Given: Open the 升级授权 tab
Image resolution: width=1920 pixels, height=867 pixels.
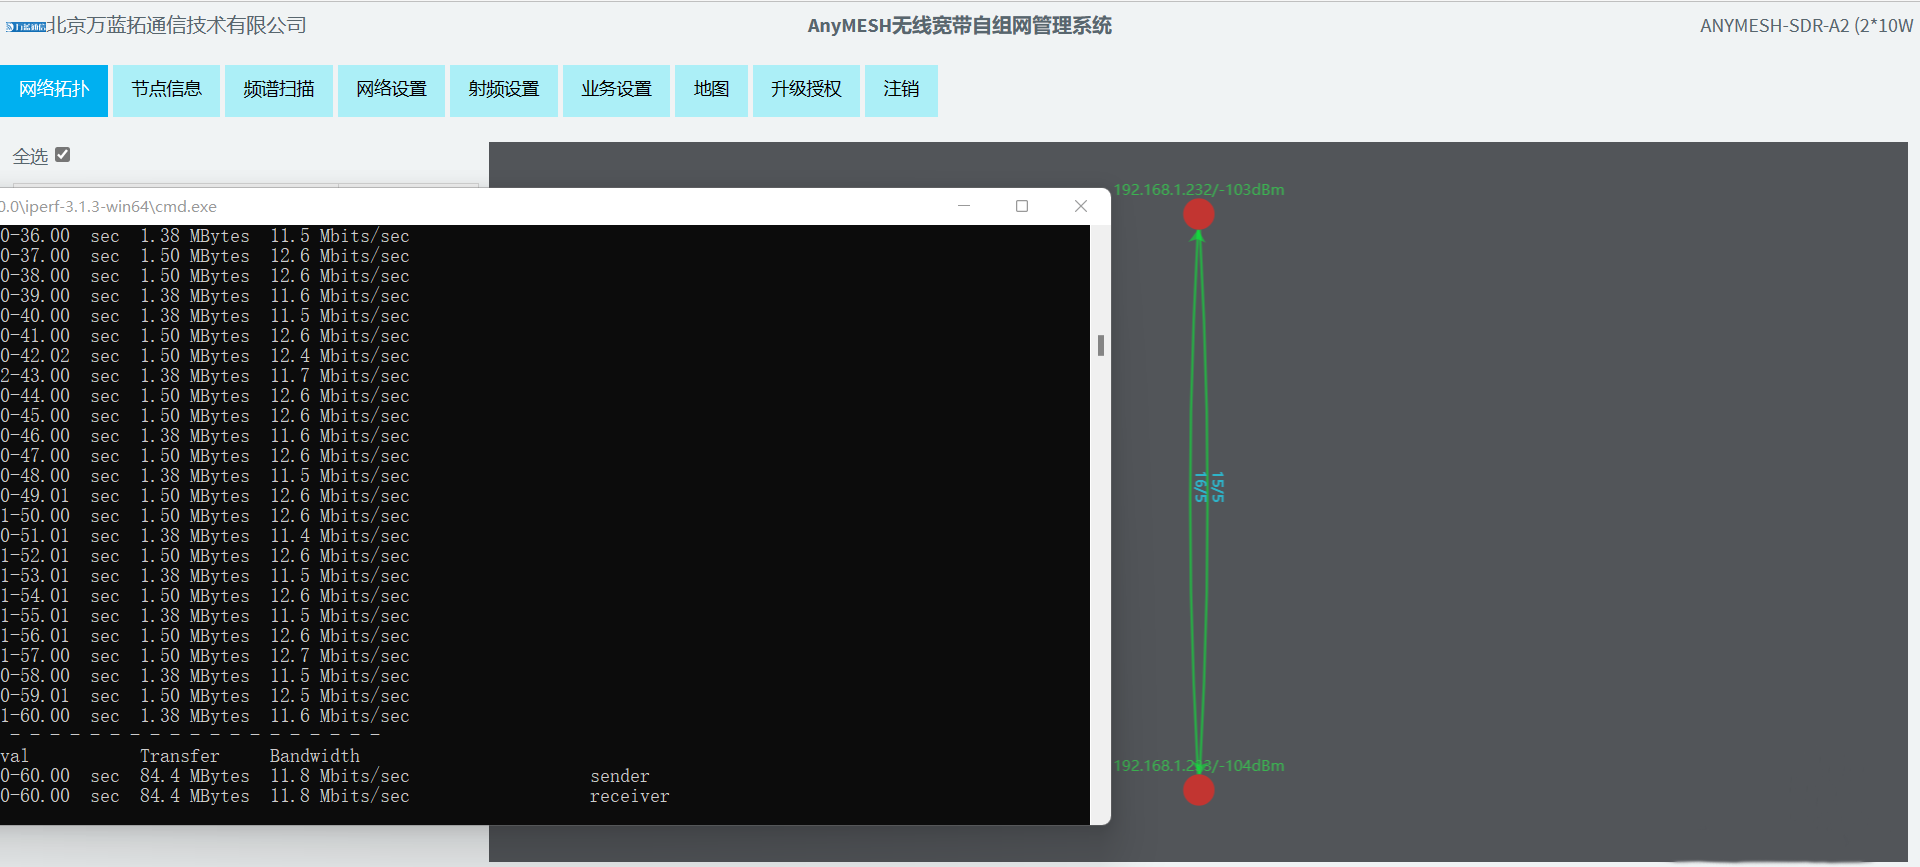Looking at the screenshot, I should (x=806, y=90).
